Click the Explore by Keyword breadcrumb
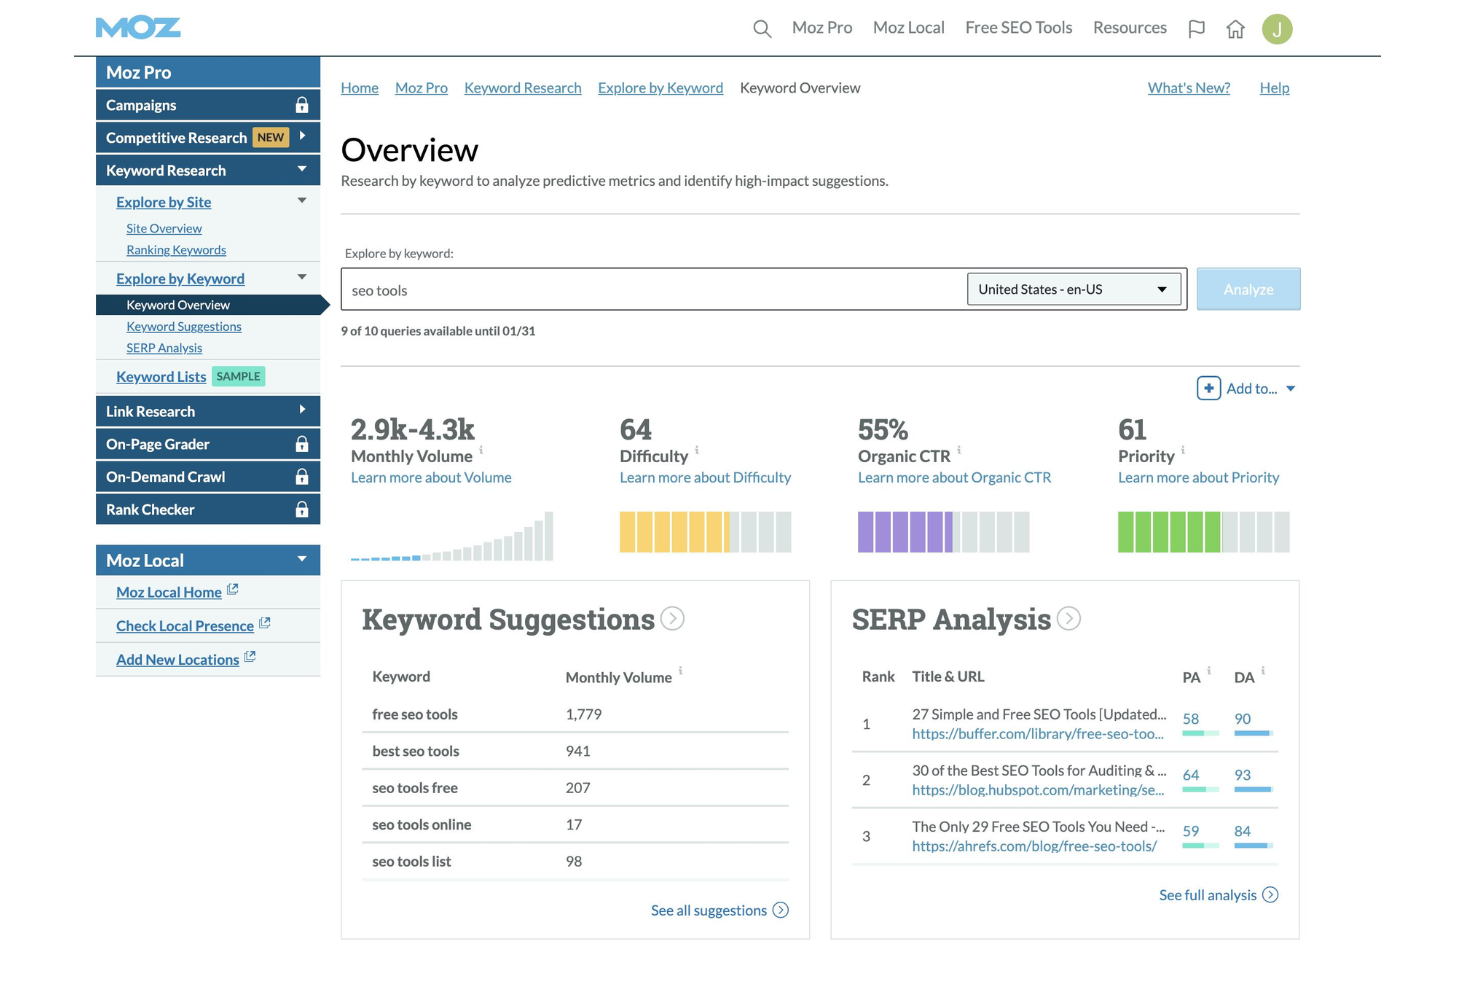This screenshot has height=987, width=1480. (660, 88)
